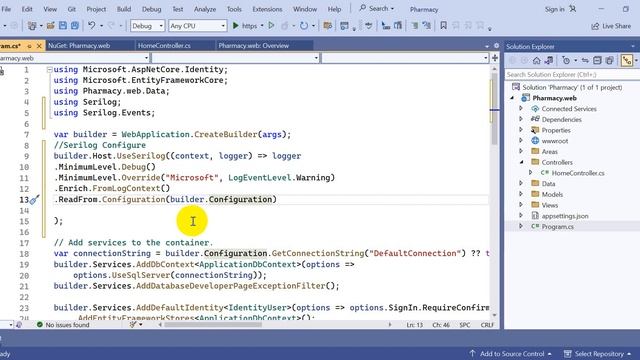Viewport: 640px width, 360px height.
Task: Click the CRLF line ending indicator
Action: [x=487, y=325]
